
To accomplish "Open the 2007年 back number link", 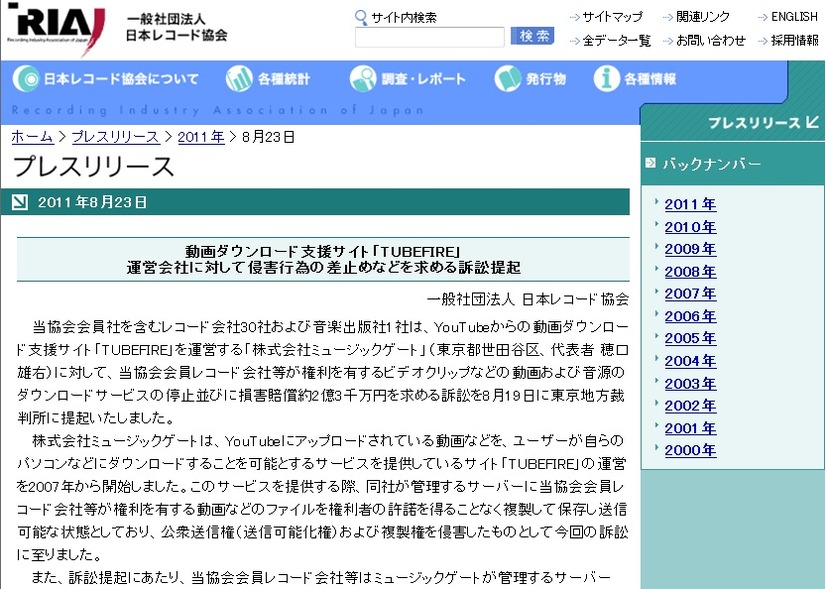I will pos(690,294).
